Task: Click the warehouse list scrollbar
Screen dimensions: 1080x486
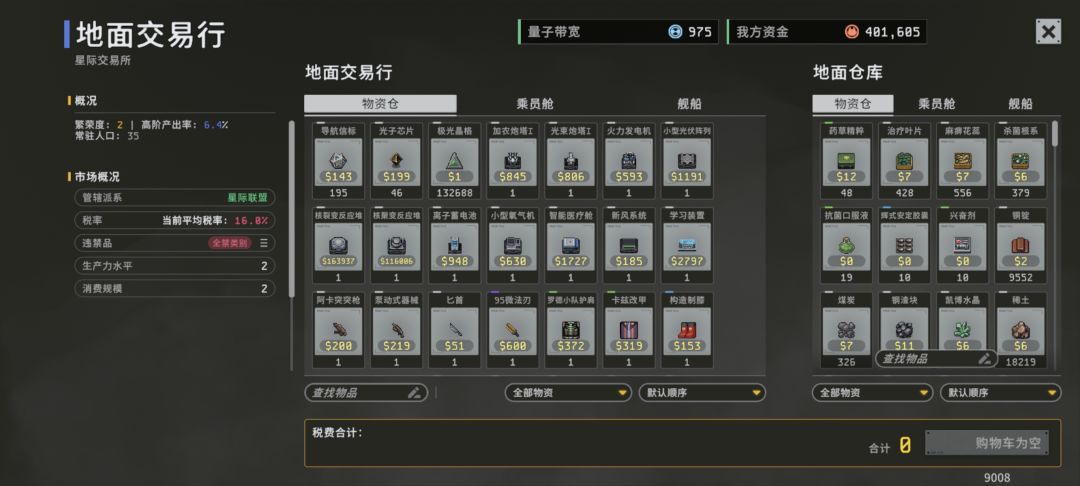Action: tap(1056, 134)
